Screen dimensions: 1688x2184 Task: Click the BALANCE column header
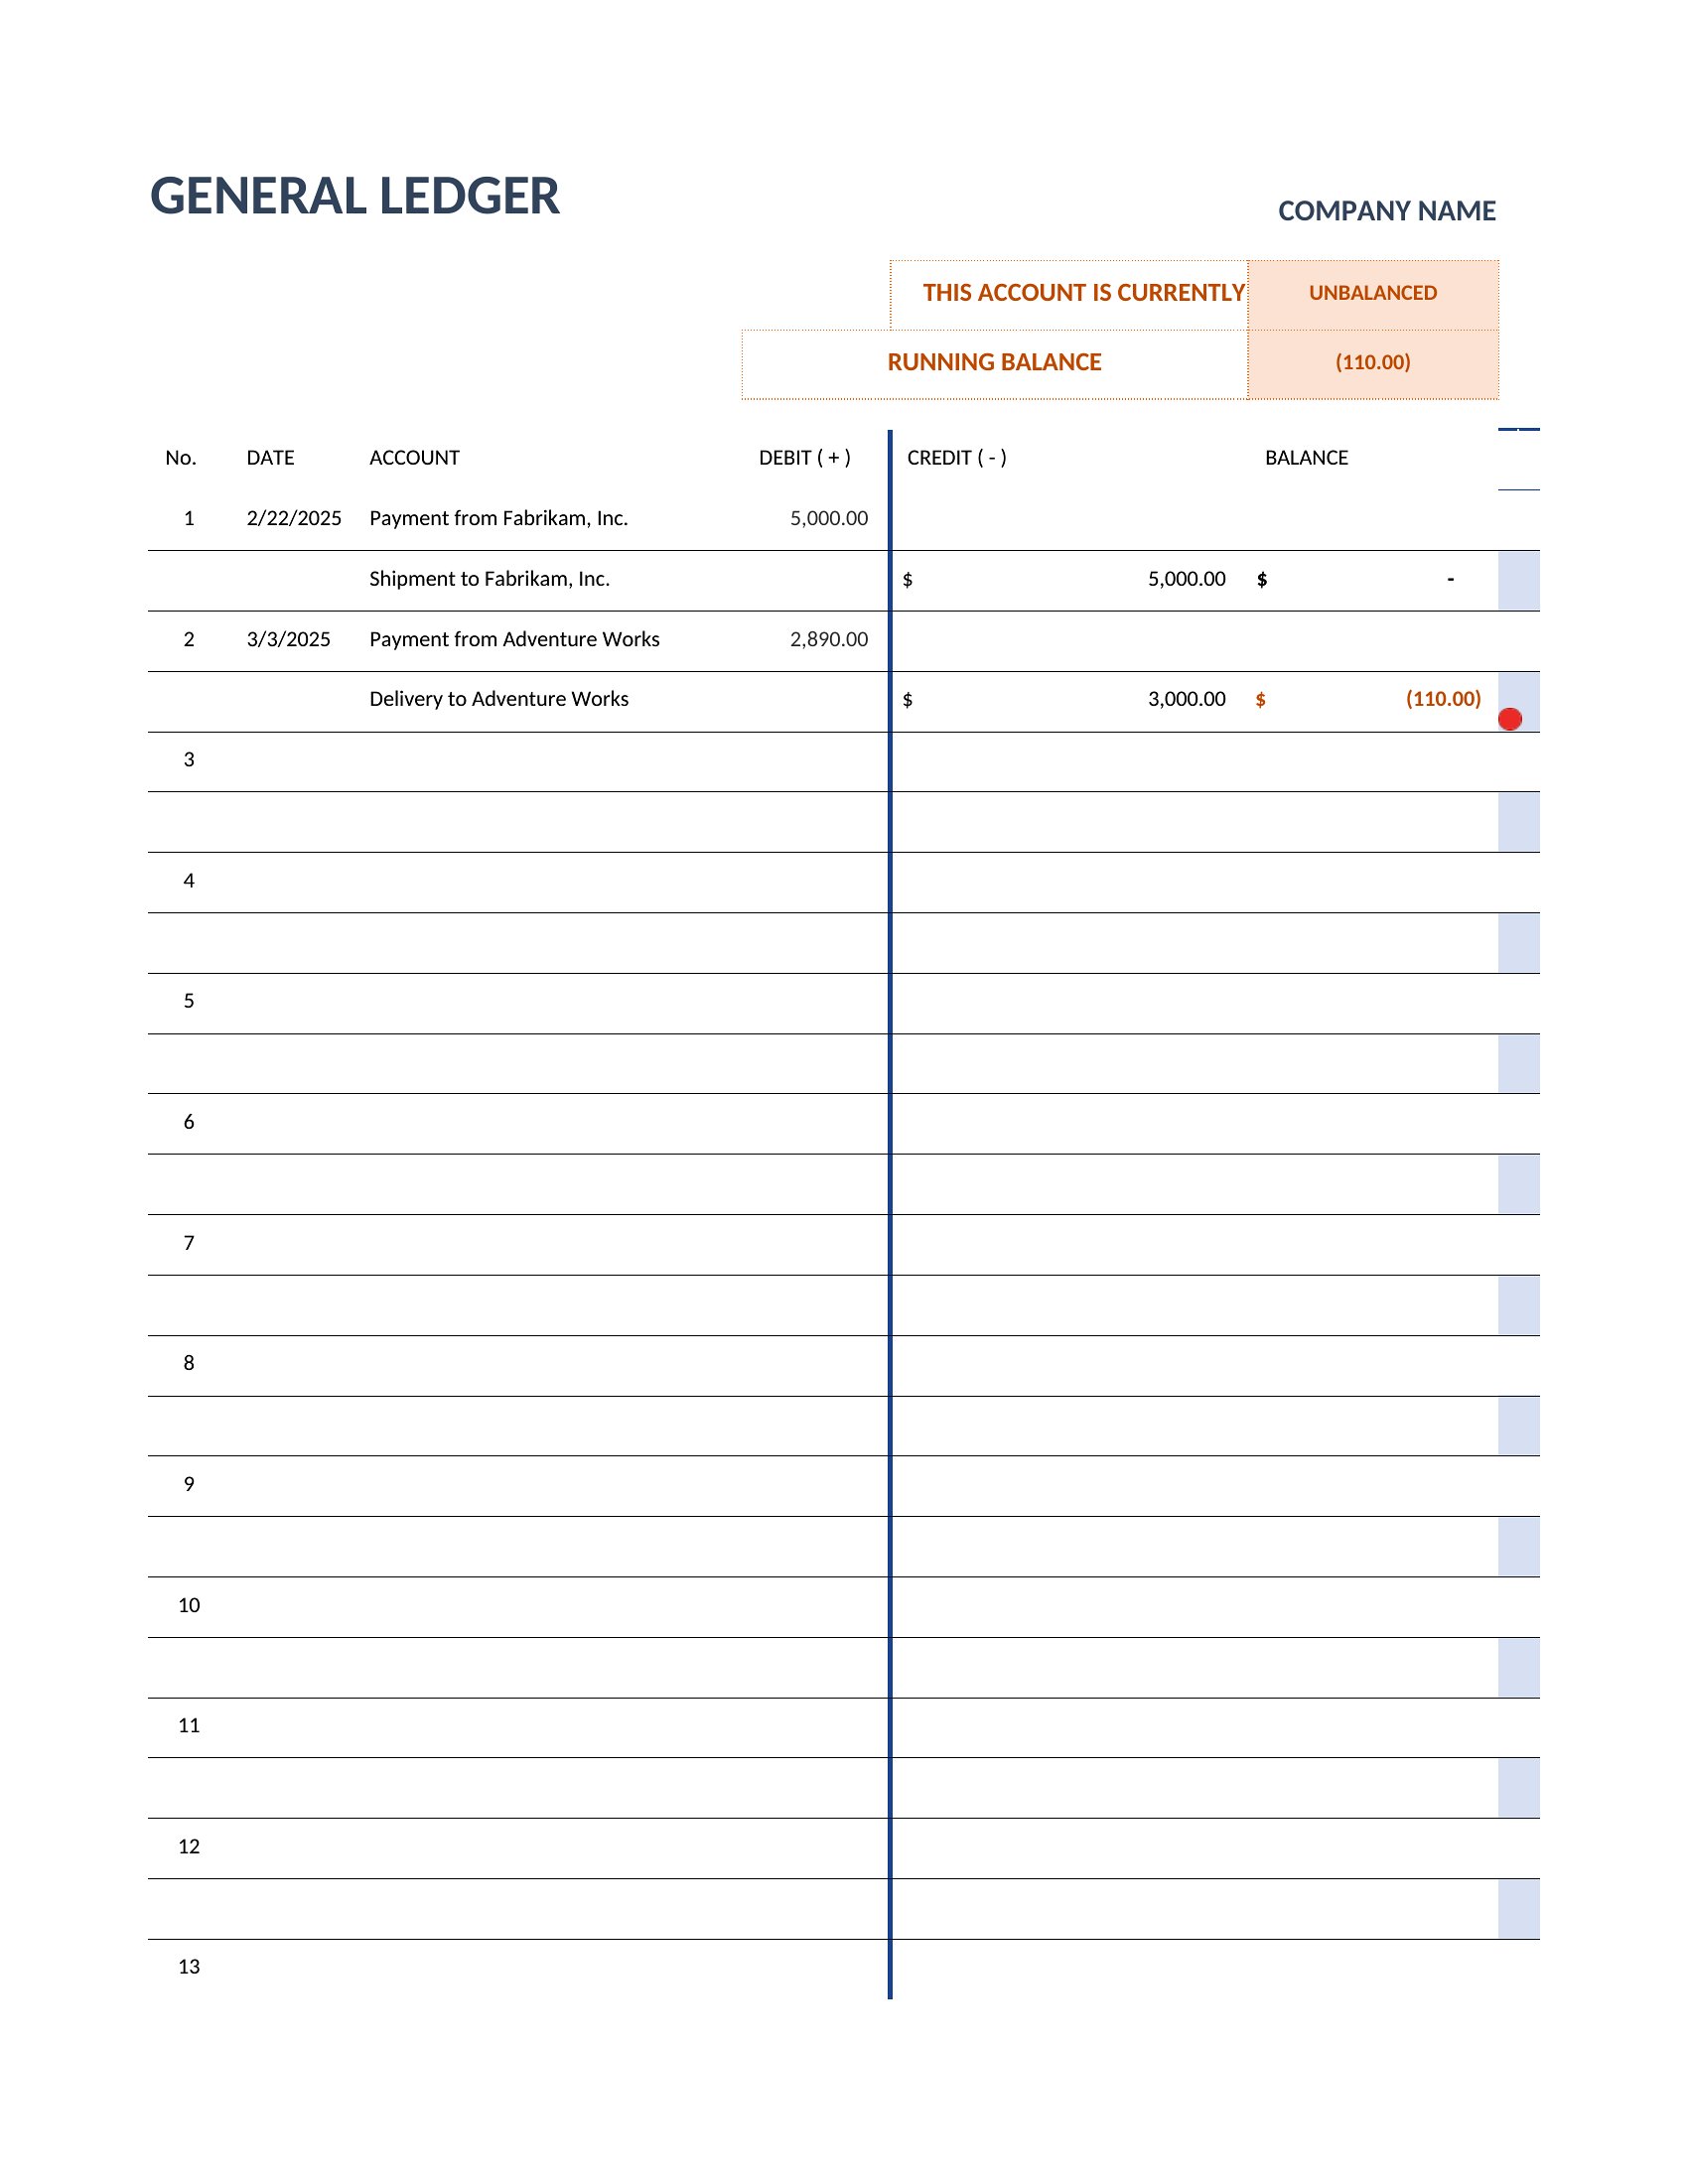tap(1306, 458)
